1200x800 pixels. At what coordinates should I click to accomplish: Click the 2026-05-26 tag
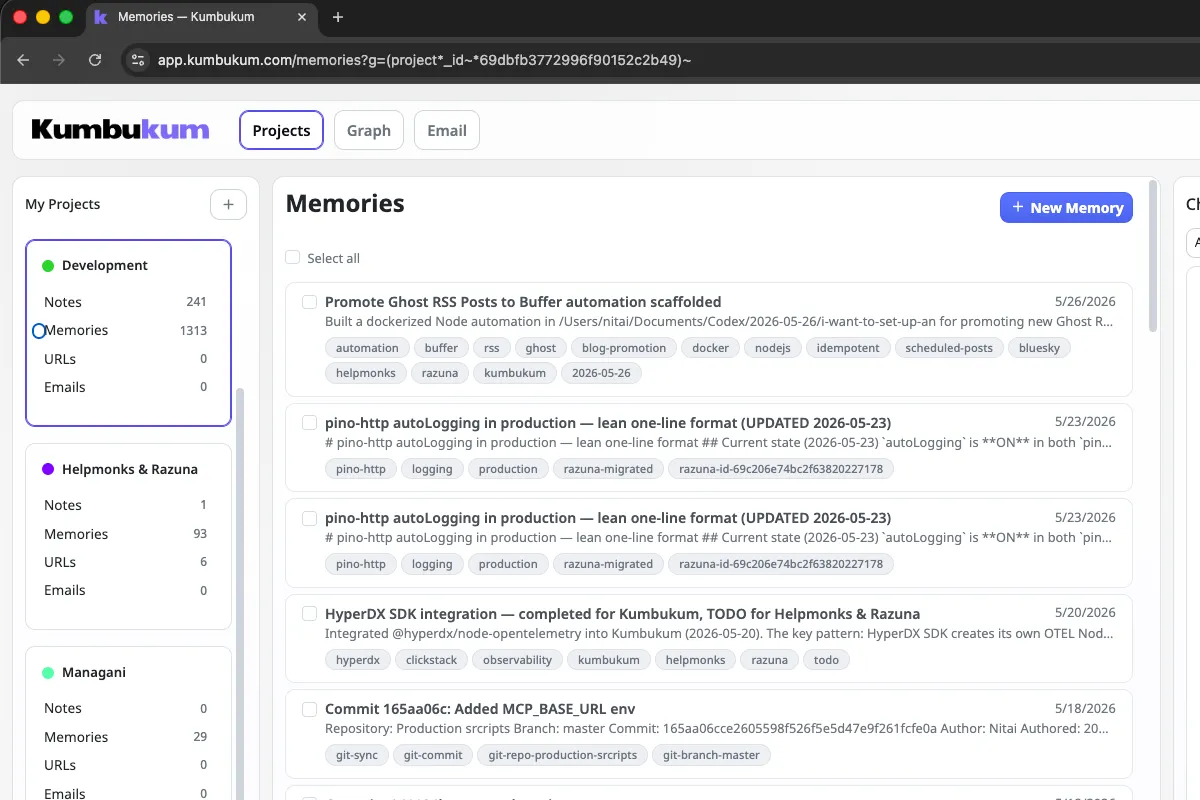600,373
